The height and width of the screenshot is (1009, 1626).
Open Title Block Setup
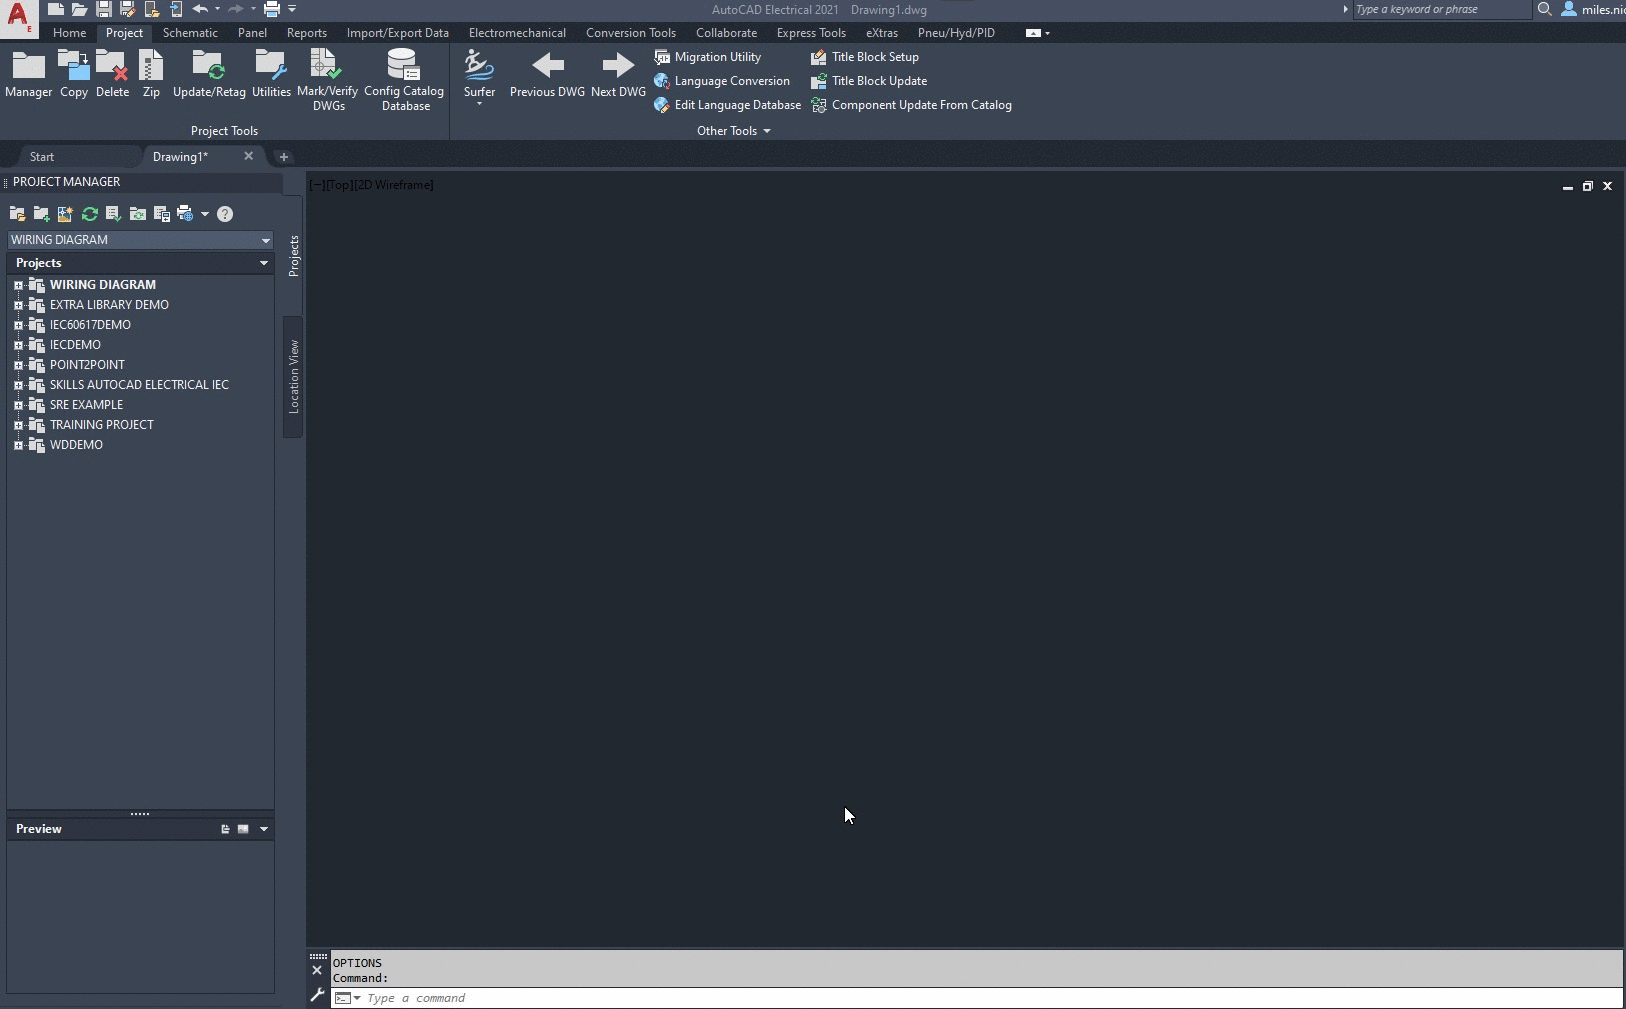click(x=865, y=57)
